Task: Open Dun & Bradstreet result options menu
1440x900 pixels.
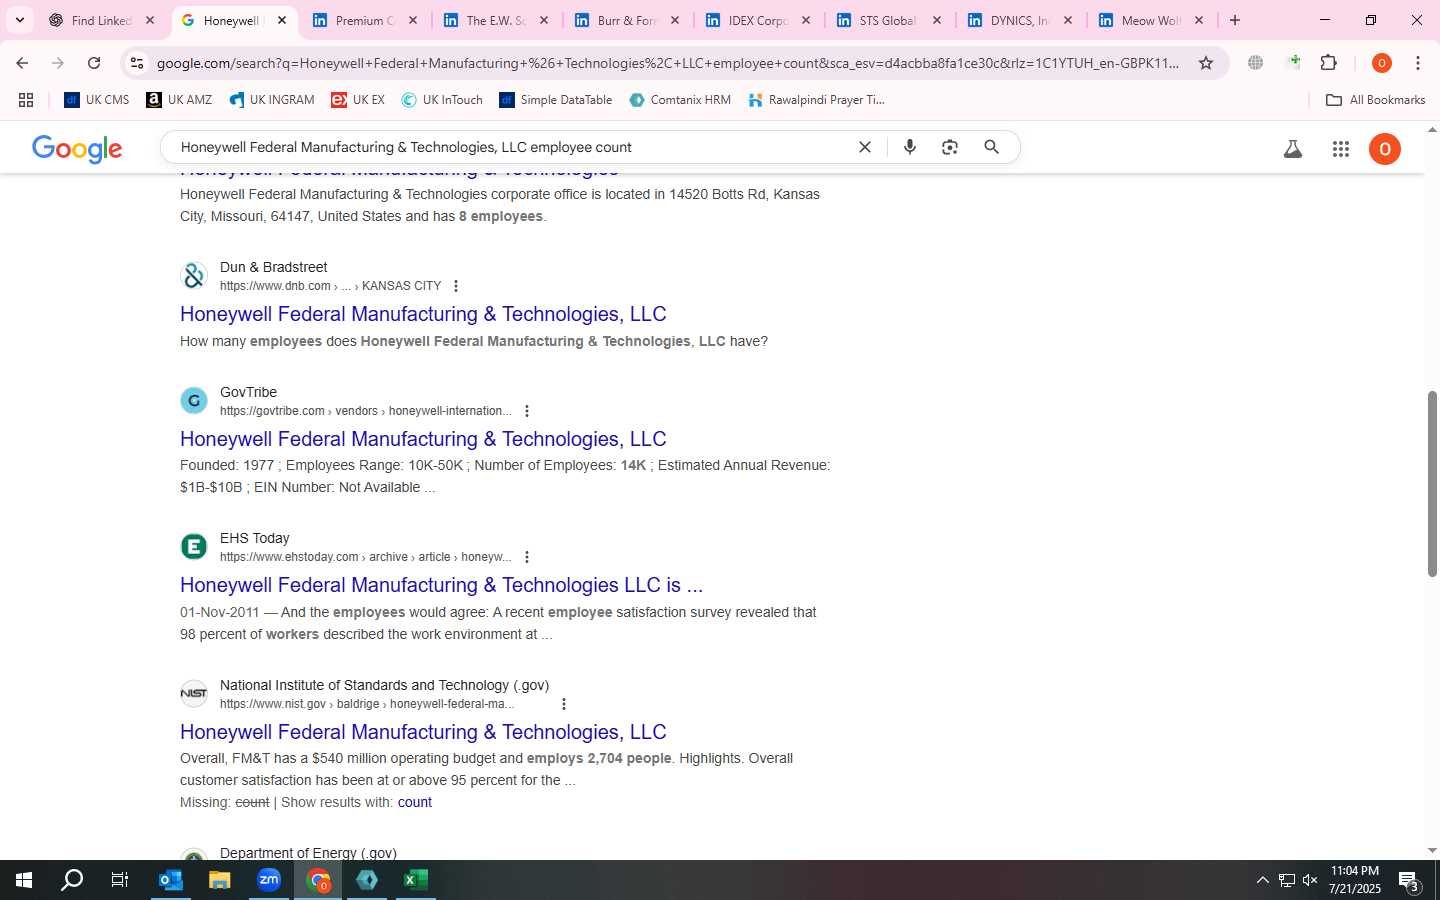Action: point(456,286)
